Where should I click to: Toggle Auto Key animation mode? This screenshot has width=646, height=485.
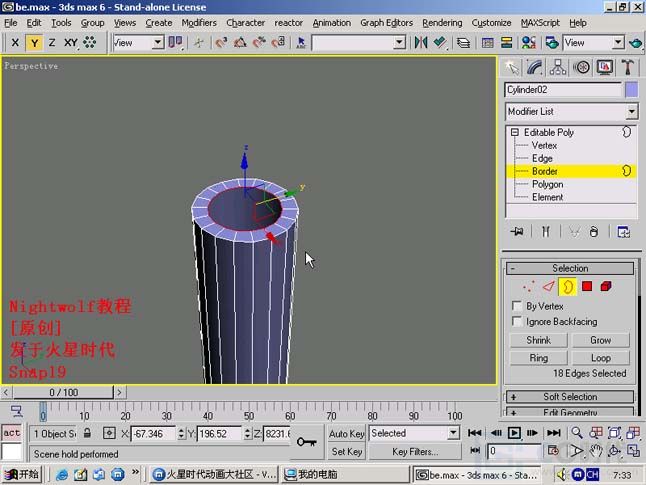(346, 433)
